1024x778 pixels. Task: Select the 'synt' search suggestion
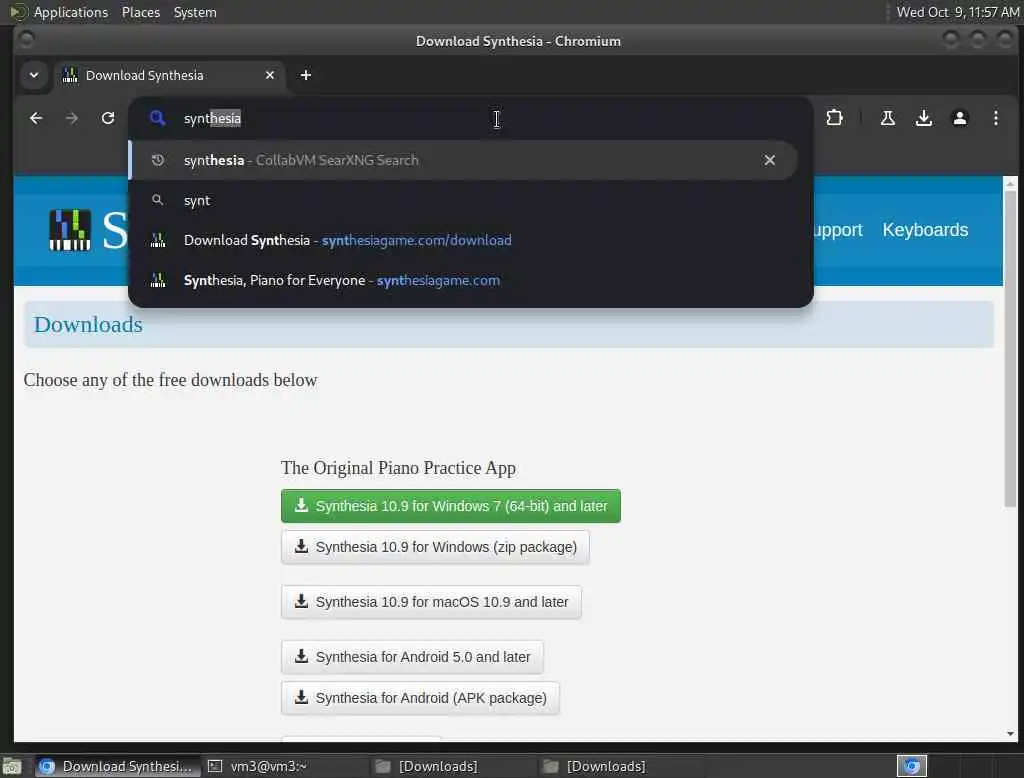click(x=463, y=201)
